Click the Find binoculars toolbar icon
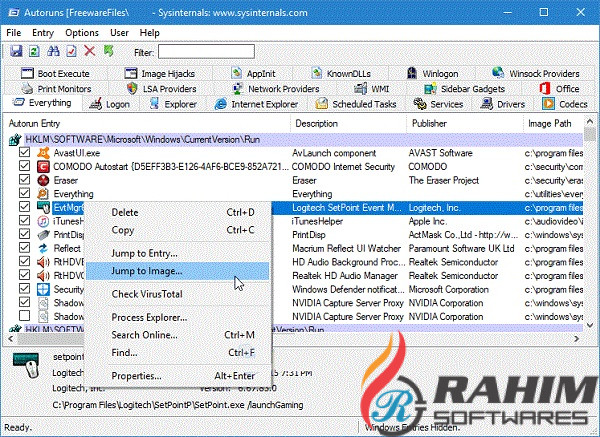The image size is (600, 437). coord(52,51)
